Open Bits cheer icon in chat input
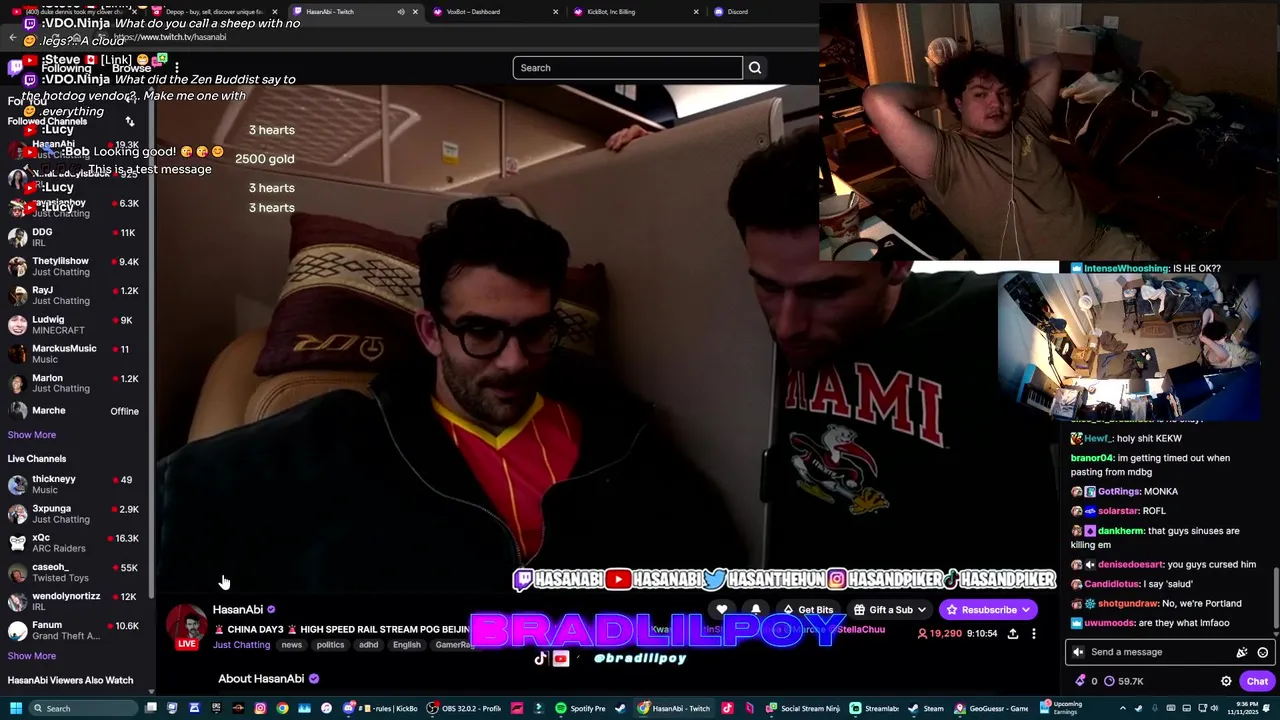 1242,652
